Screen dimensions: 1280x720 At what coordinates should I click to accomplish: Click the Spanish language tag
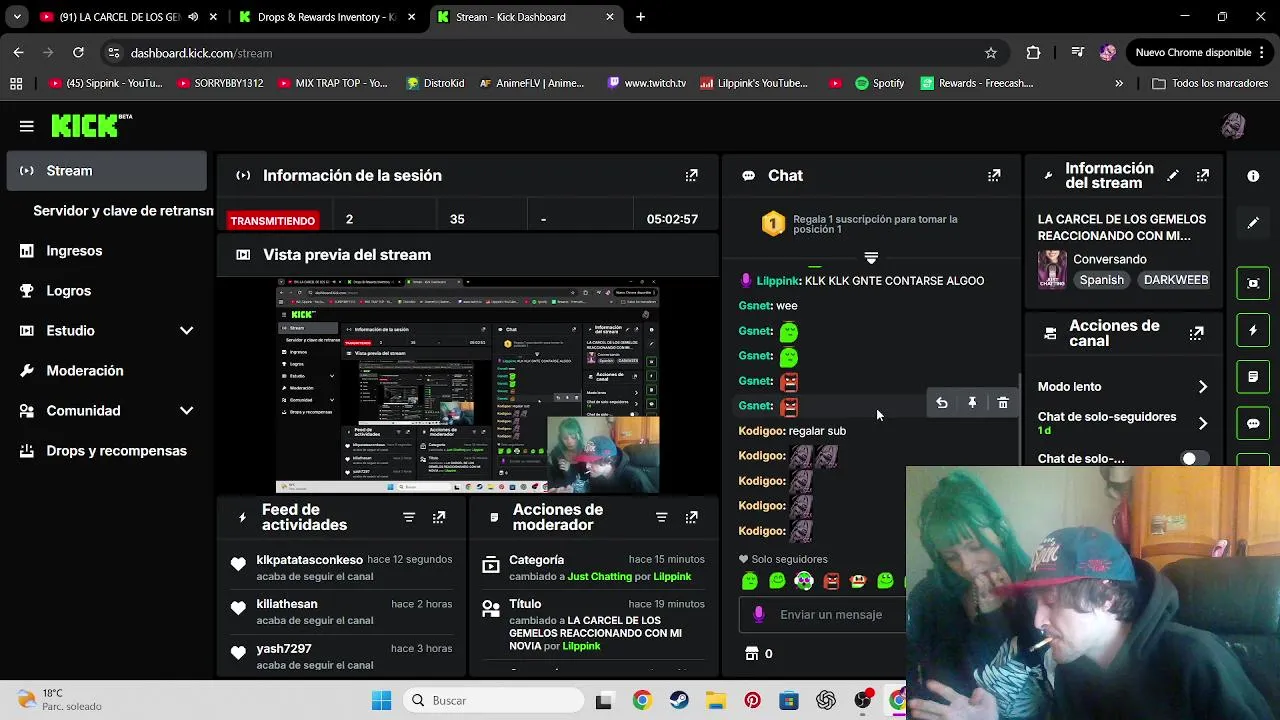(x=1102, y=280)
